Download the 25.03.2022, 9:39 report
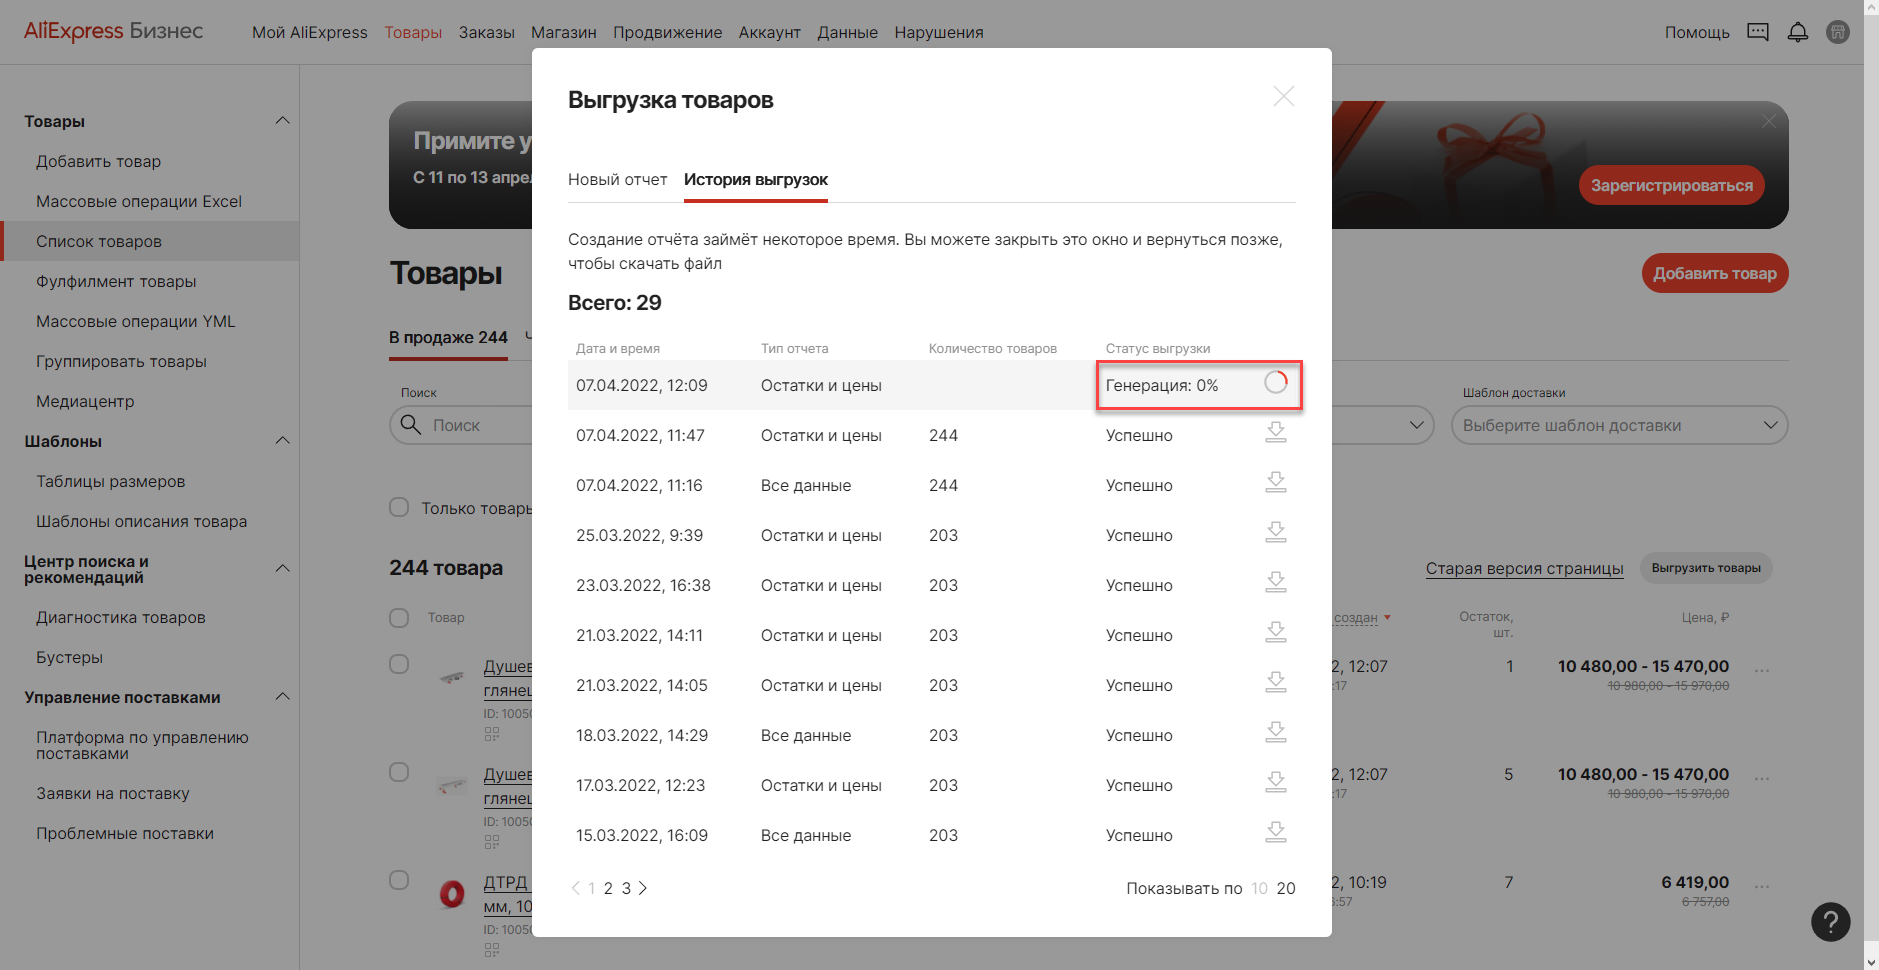Image resolution: width=1879 pixels, height=970 pixels. click(x=1276, y=532)
